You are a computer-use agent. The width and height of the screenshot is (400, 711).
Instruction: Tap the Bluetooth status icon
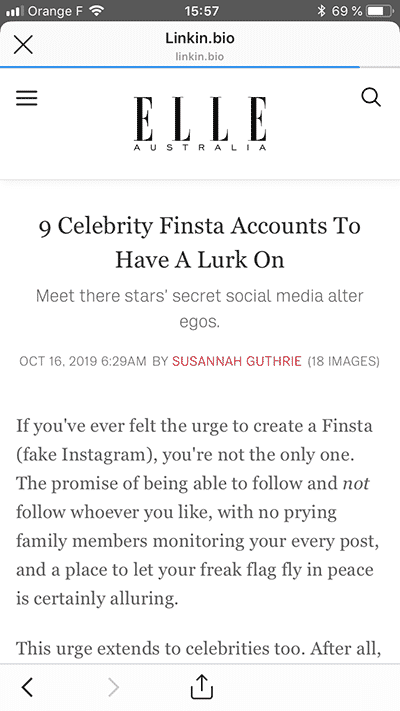pos(321,10)
